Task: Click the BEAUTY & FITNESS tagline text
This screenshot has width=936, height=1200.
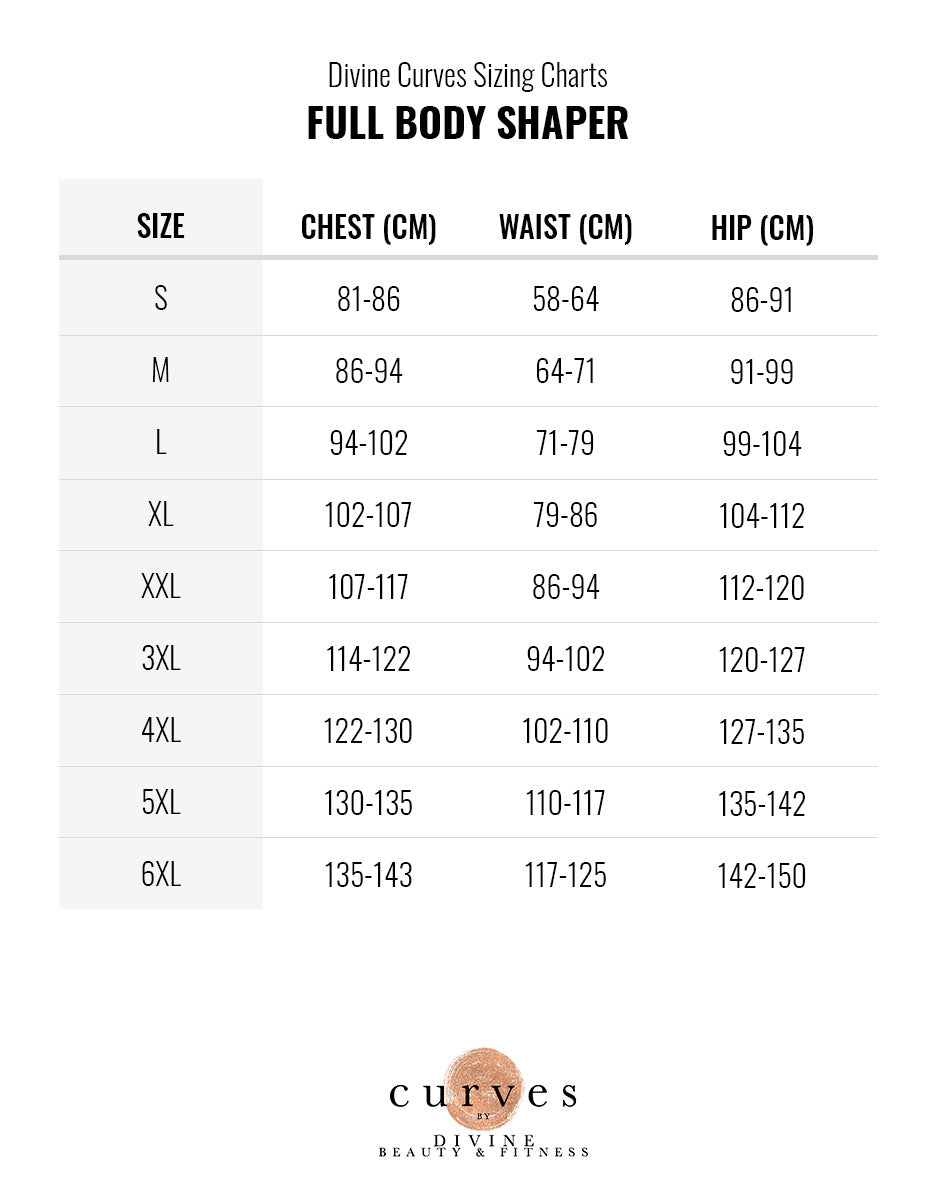Action: click(x=484, y=1152)
